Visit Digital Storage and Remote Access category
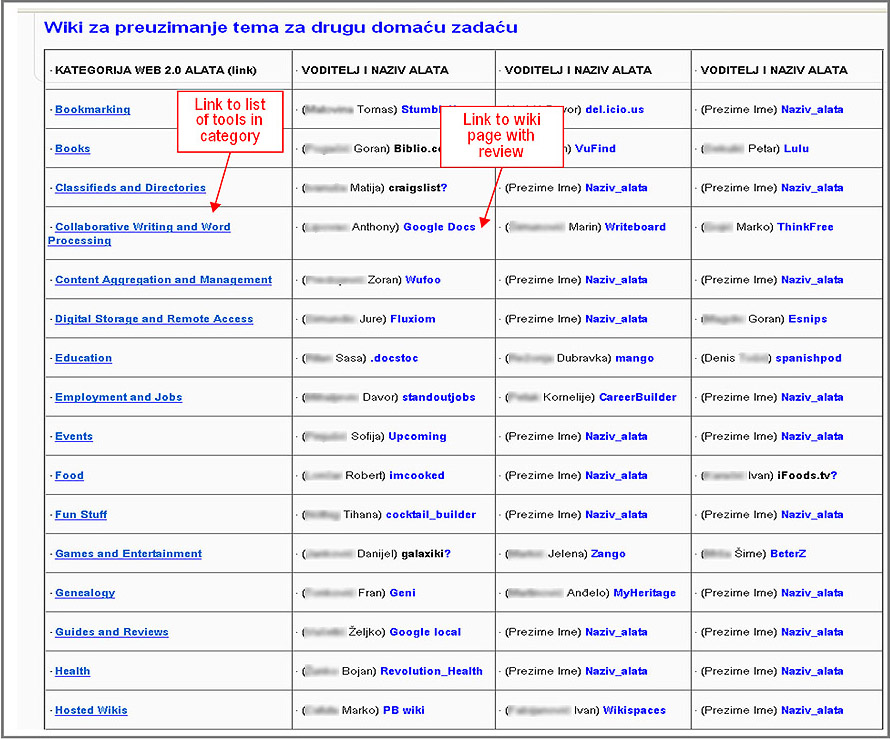 pyautogui.click(x=154, y=319)
